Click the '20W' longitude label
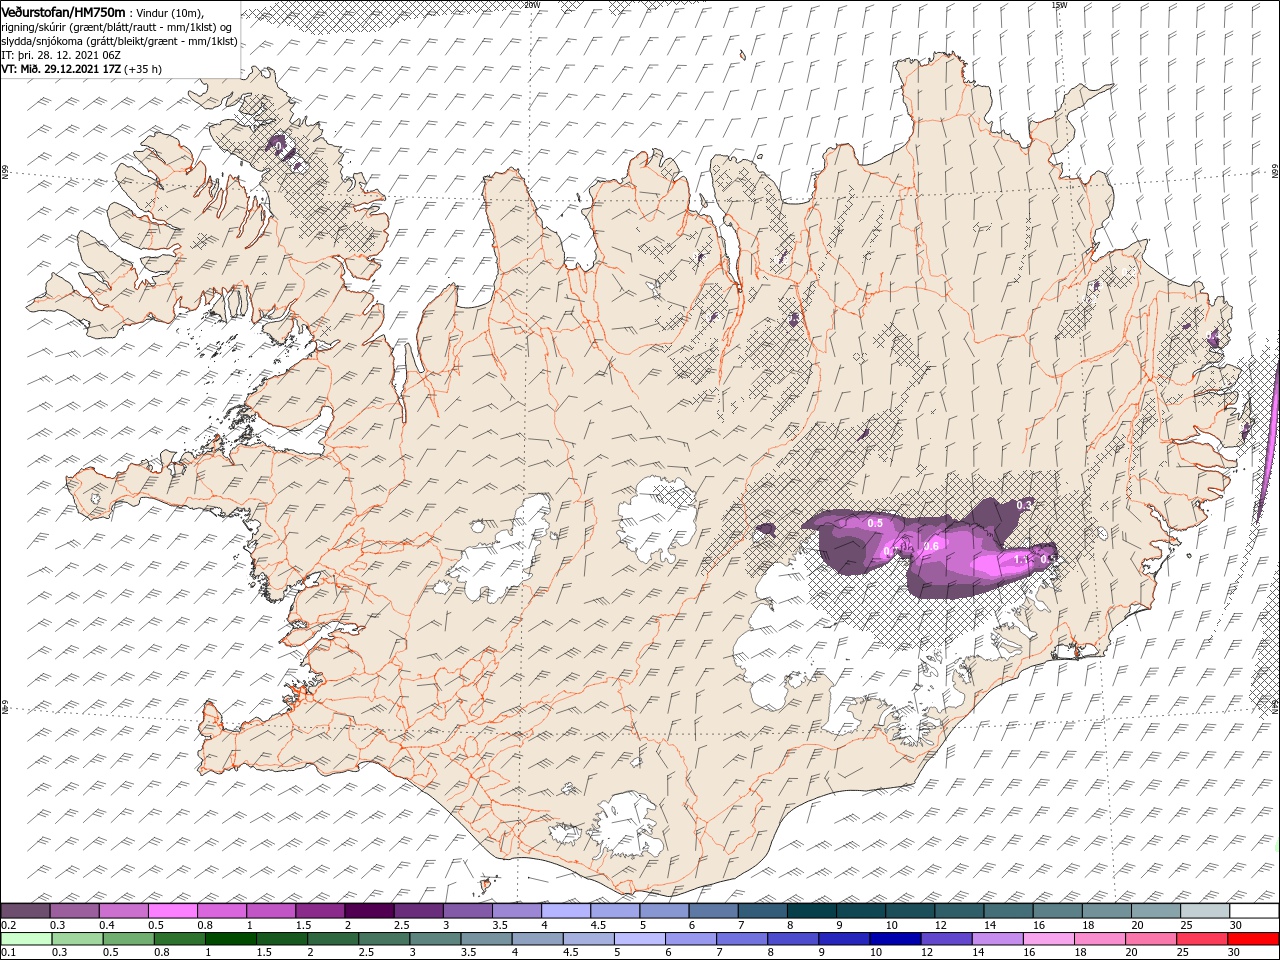 pyautogui.click(x=532, y=5)
